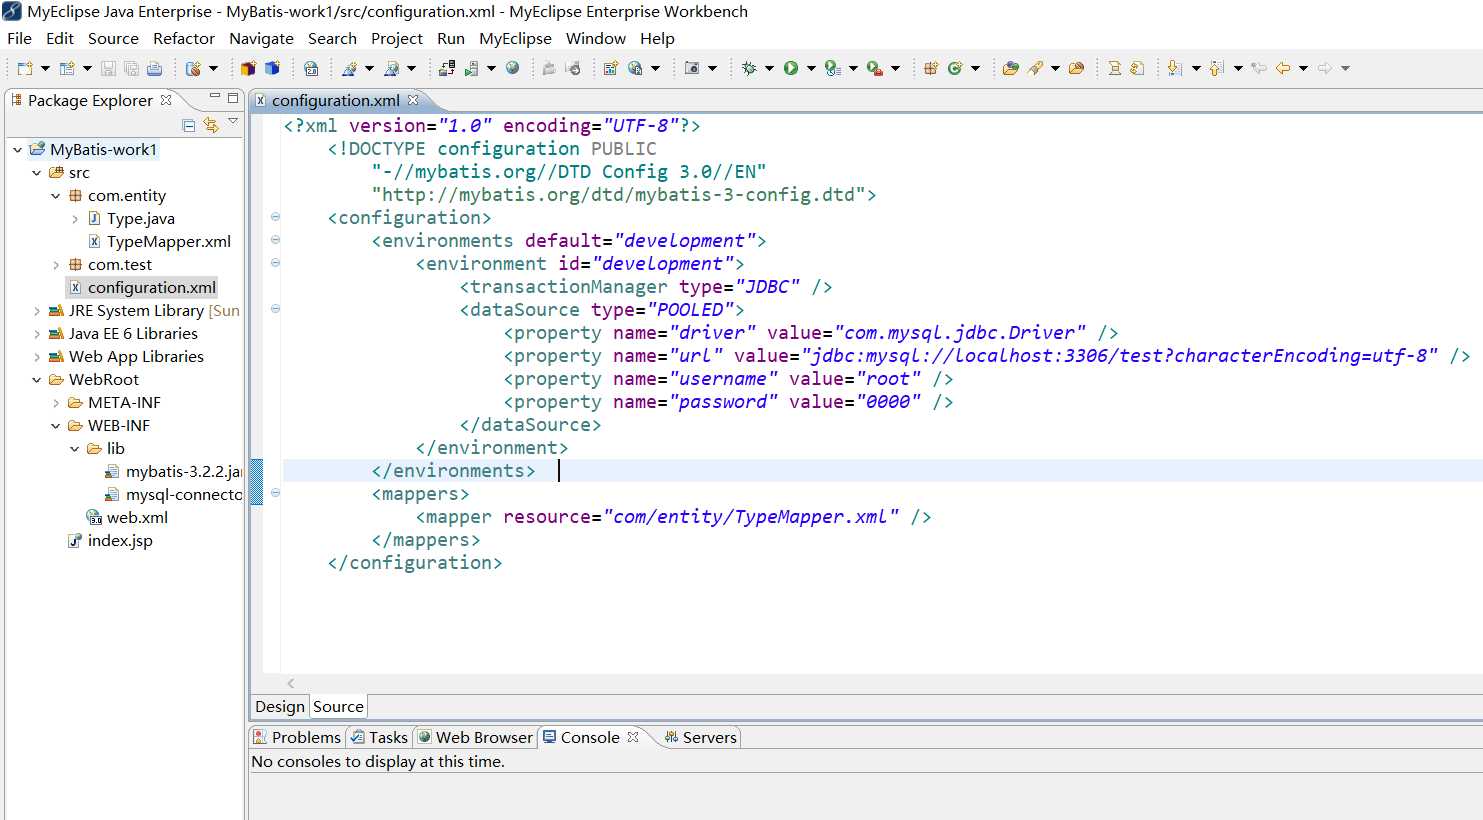This screenshot has height=820, width=1483.
Task: Click the Print toolbar icon
Action: pos(154,68)
